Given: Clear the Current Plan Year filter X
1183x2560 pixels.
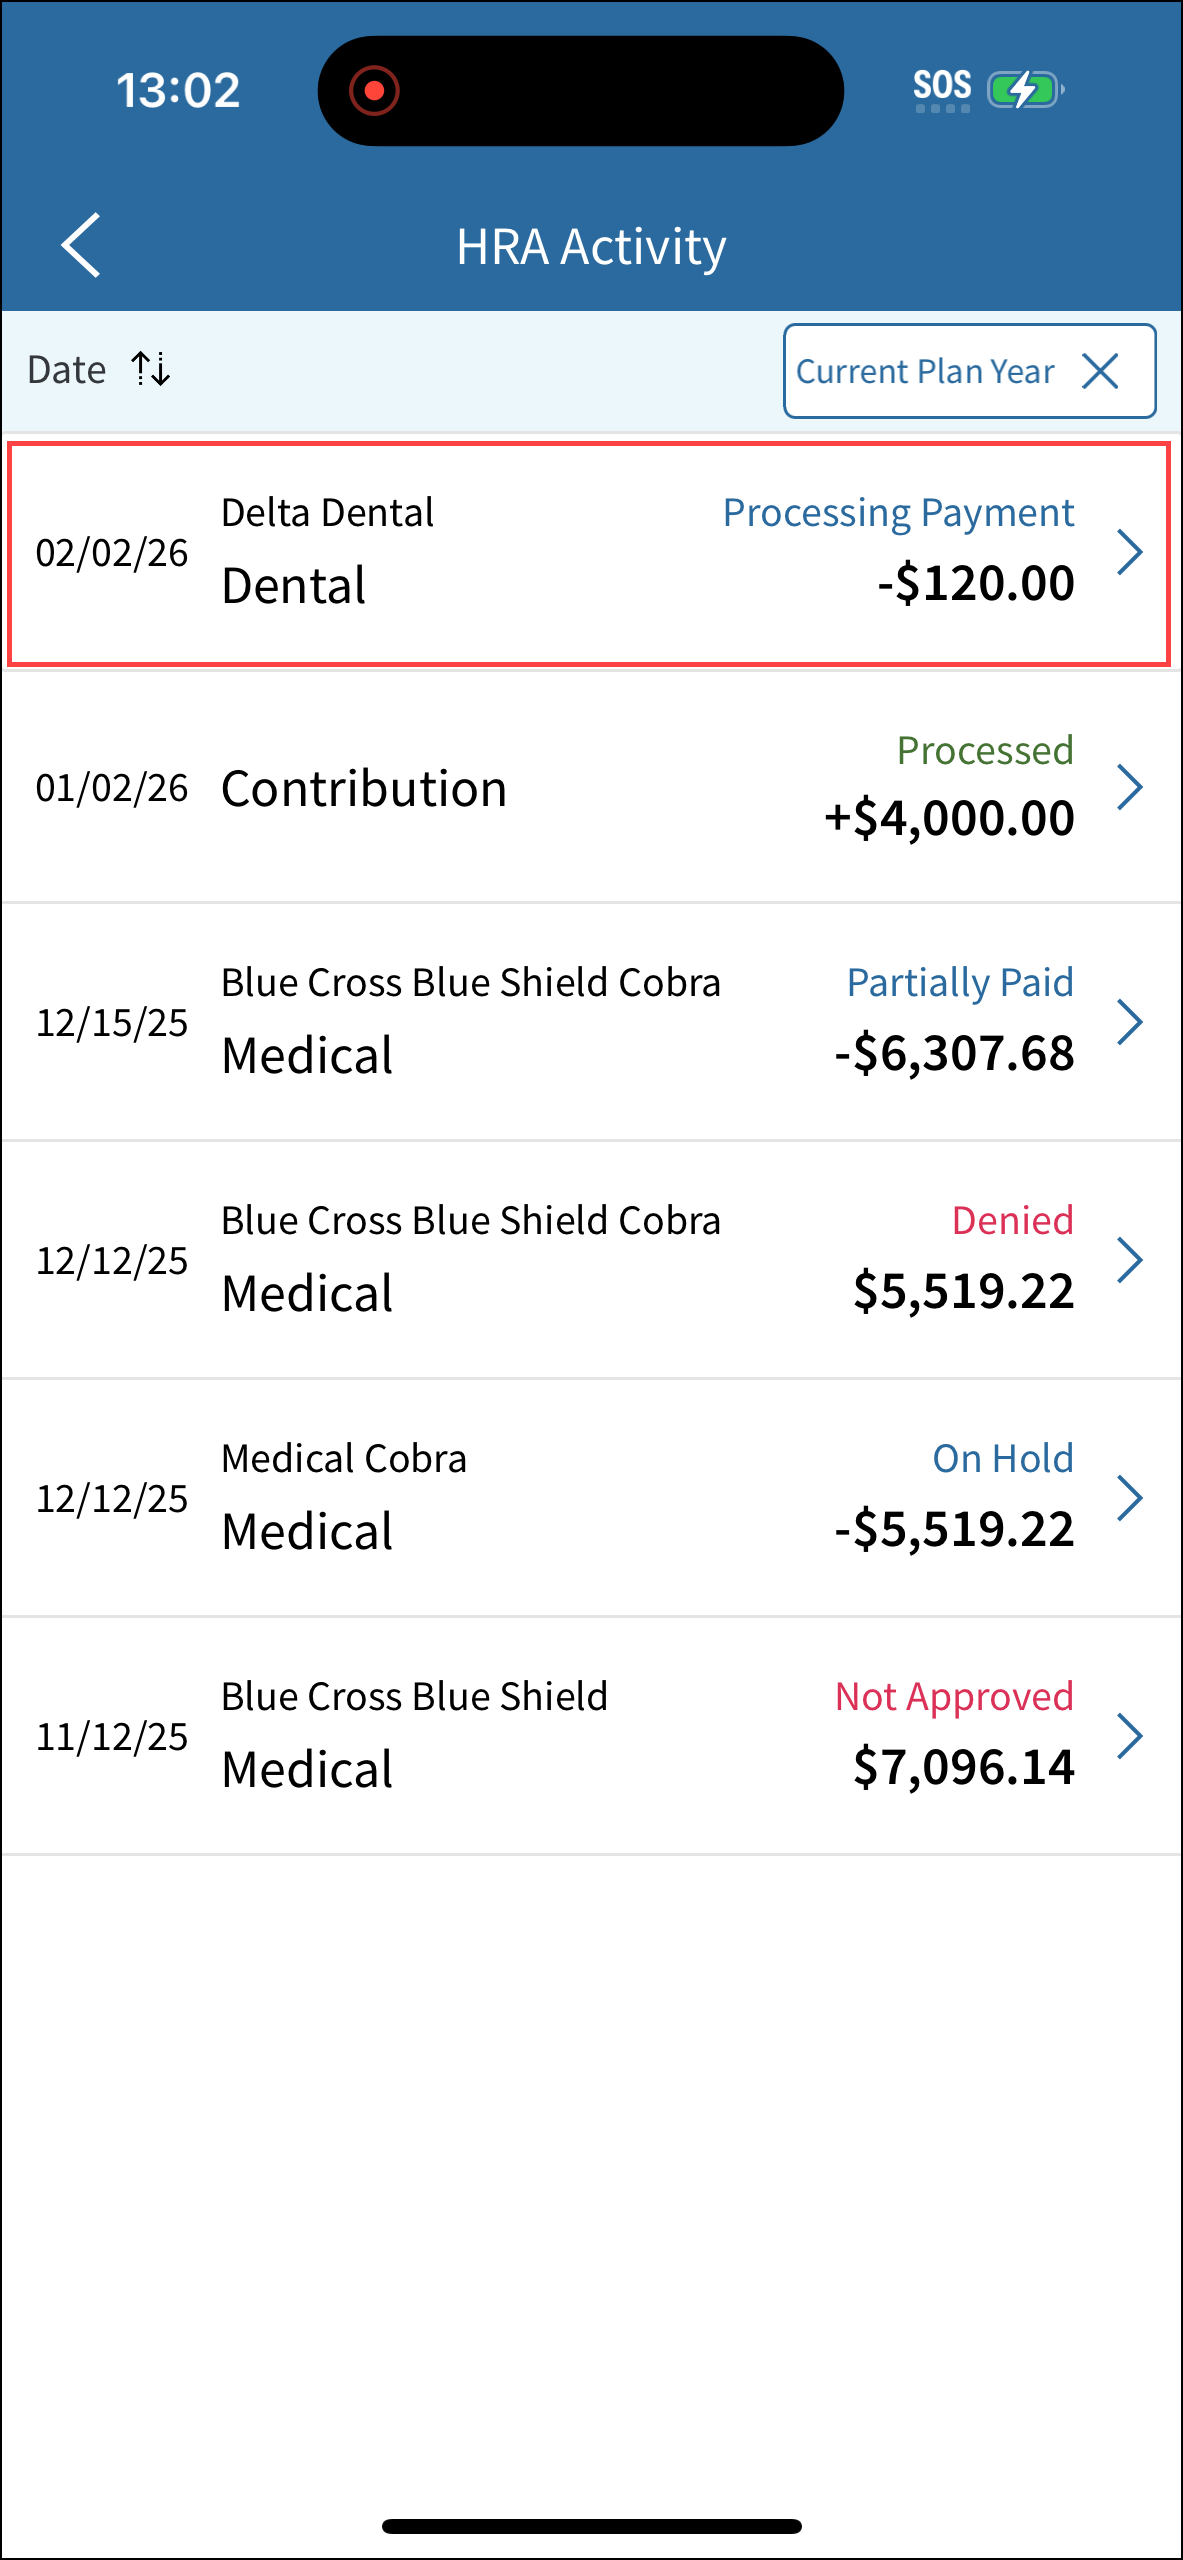Looking at the screenshot, I should pyautogui.click(x=1101, y=371).
